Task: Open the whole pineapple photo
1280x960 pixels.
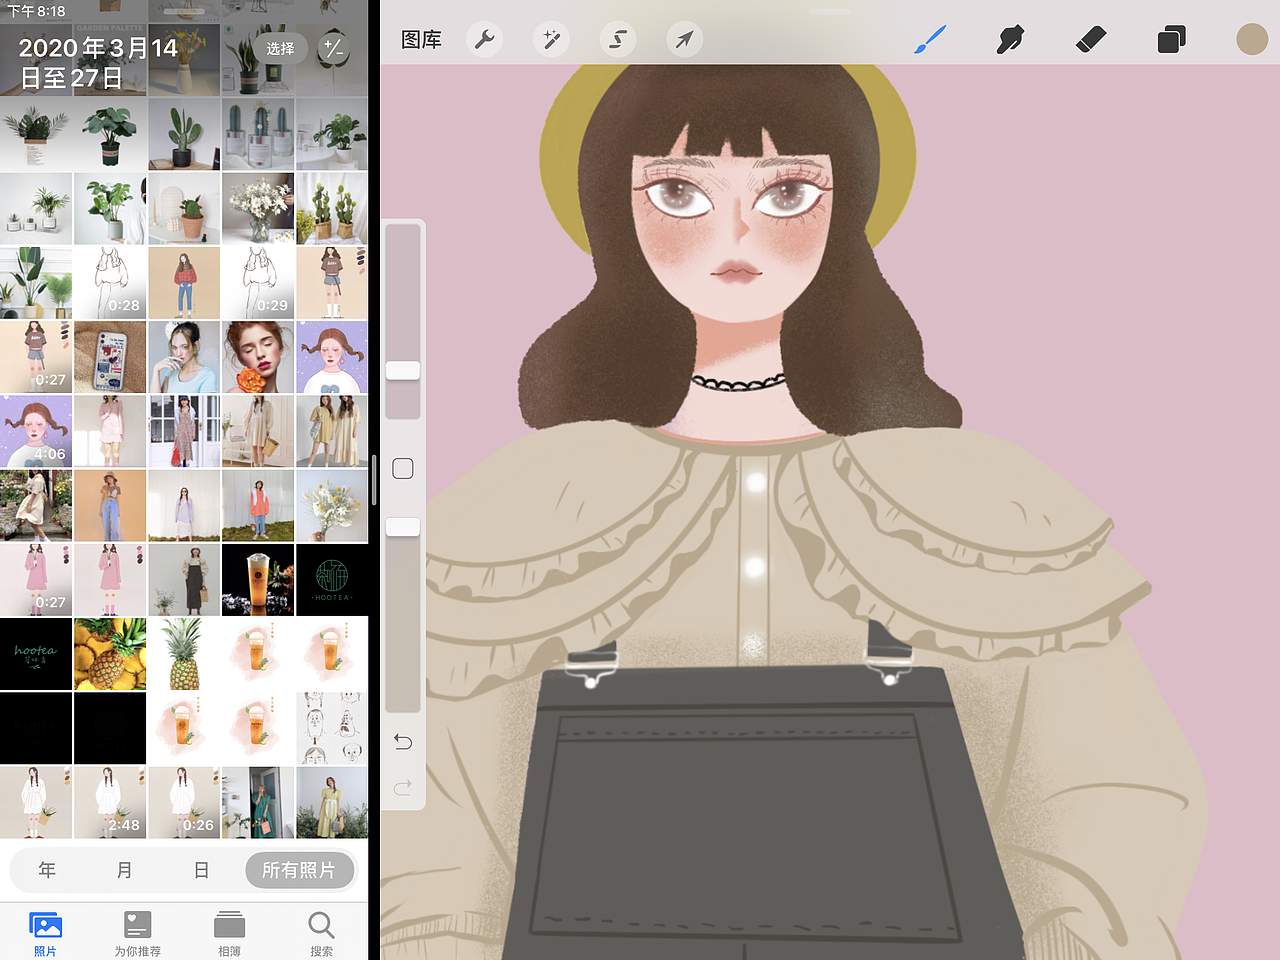Action: pyautogui.click(x=184, y=654)
